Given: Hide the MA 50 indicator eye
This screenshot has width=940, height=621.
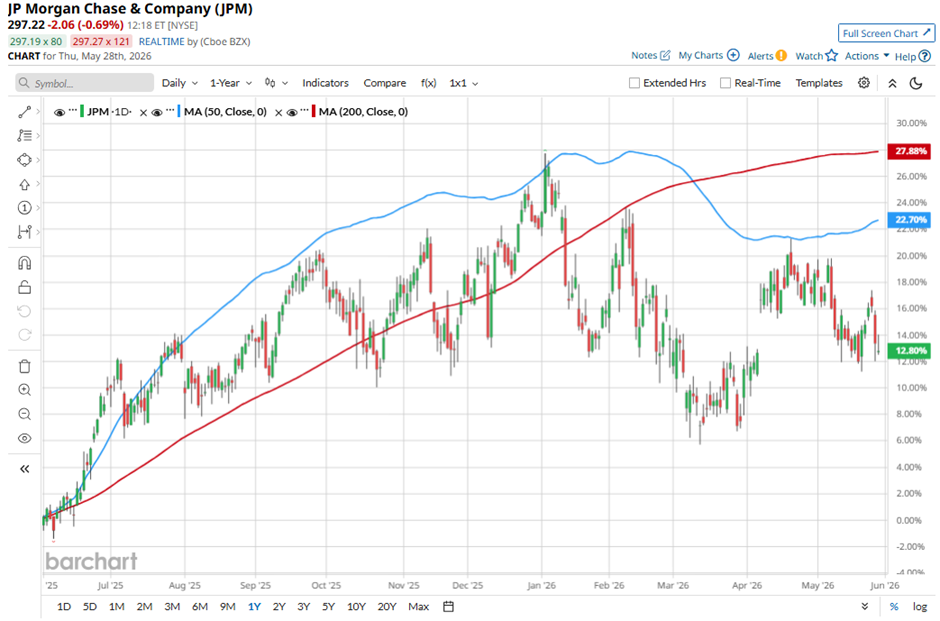Looking at the screenshot, I should (x=157, y=112).
